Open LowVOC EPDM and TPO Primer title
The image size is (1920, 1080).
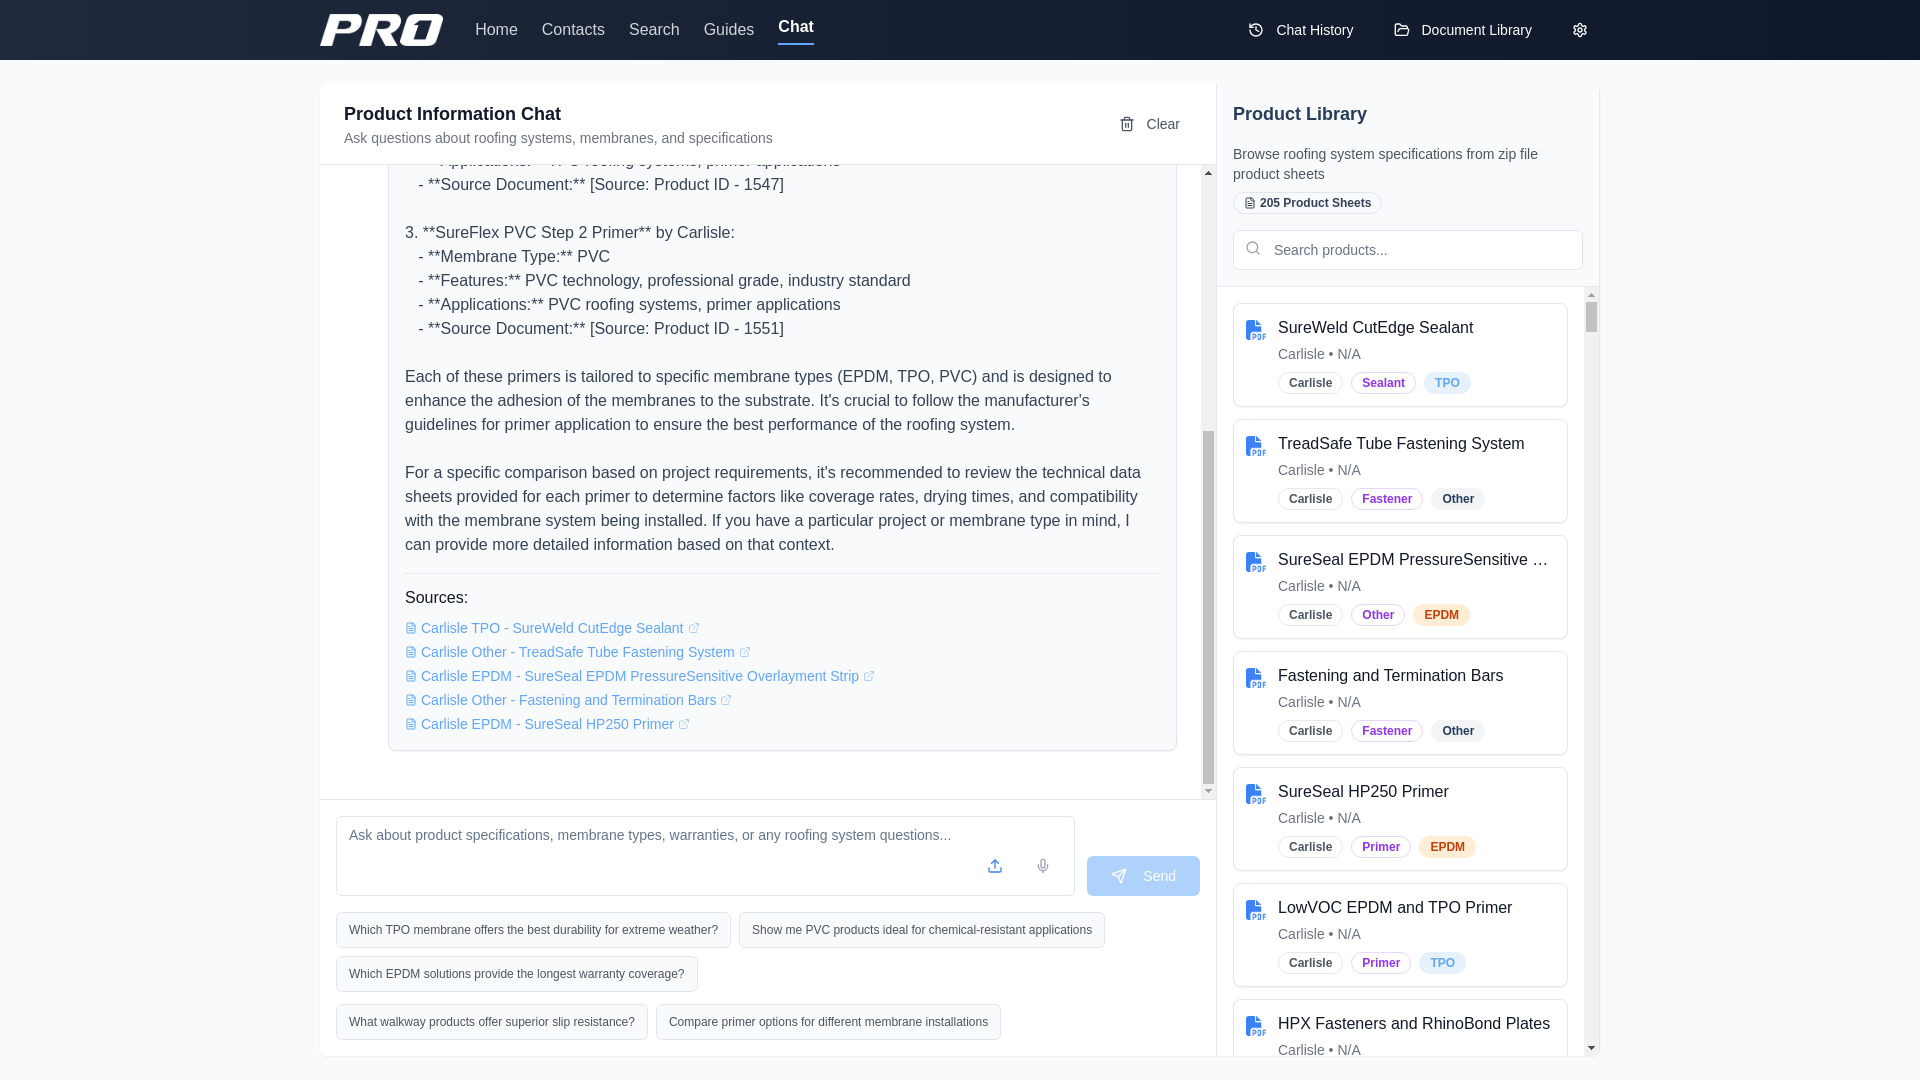(1395, 908)
